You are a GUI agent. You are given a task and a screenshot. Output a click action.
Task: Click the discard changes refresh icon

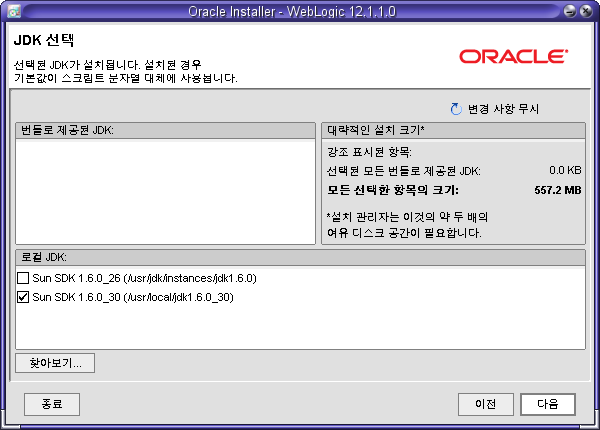[x=457, y=108]
